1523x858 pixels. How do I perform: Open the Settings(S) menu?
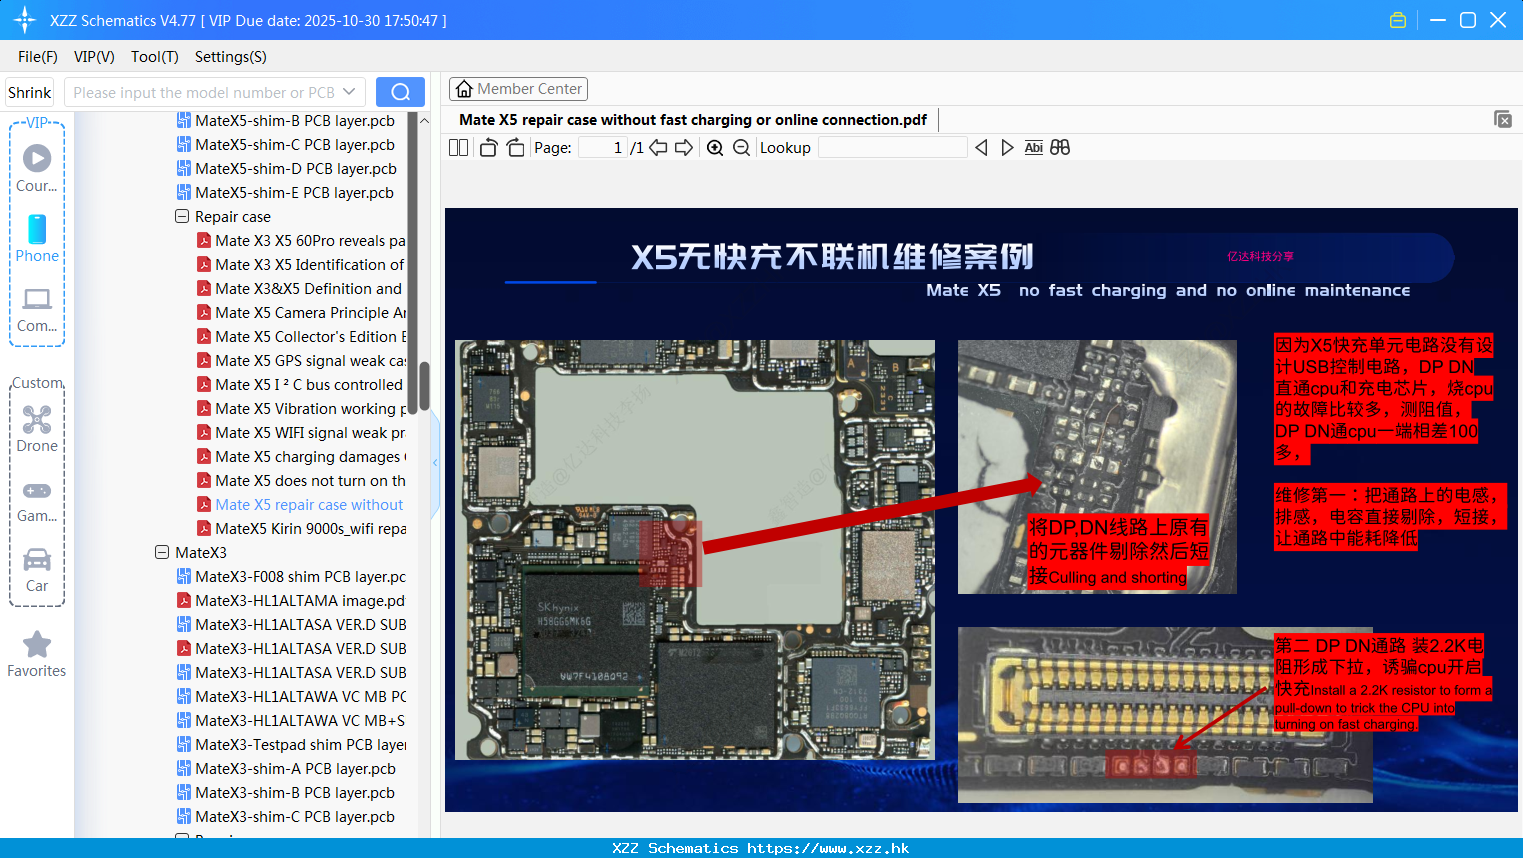(230, 57)
